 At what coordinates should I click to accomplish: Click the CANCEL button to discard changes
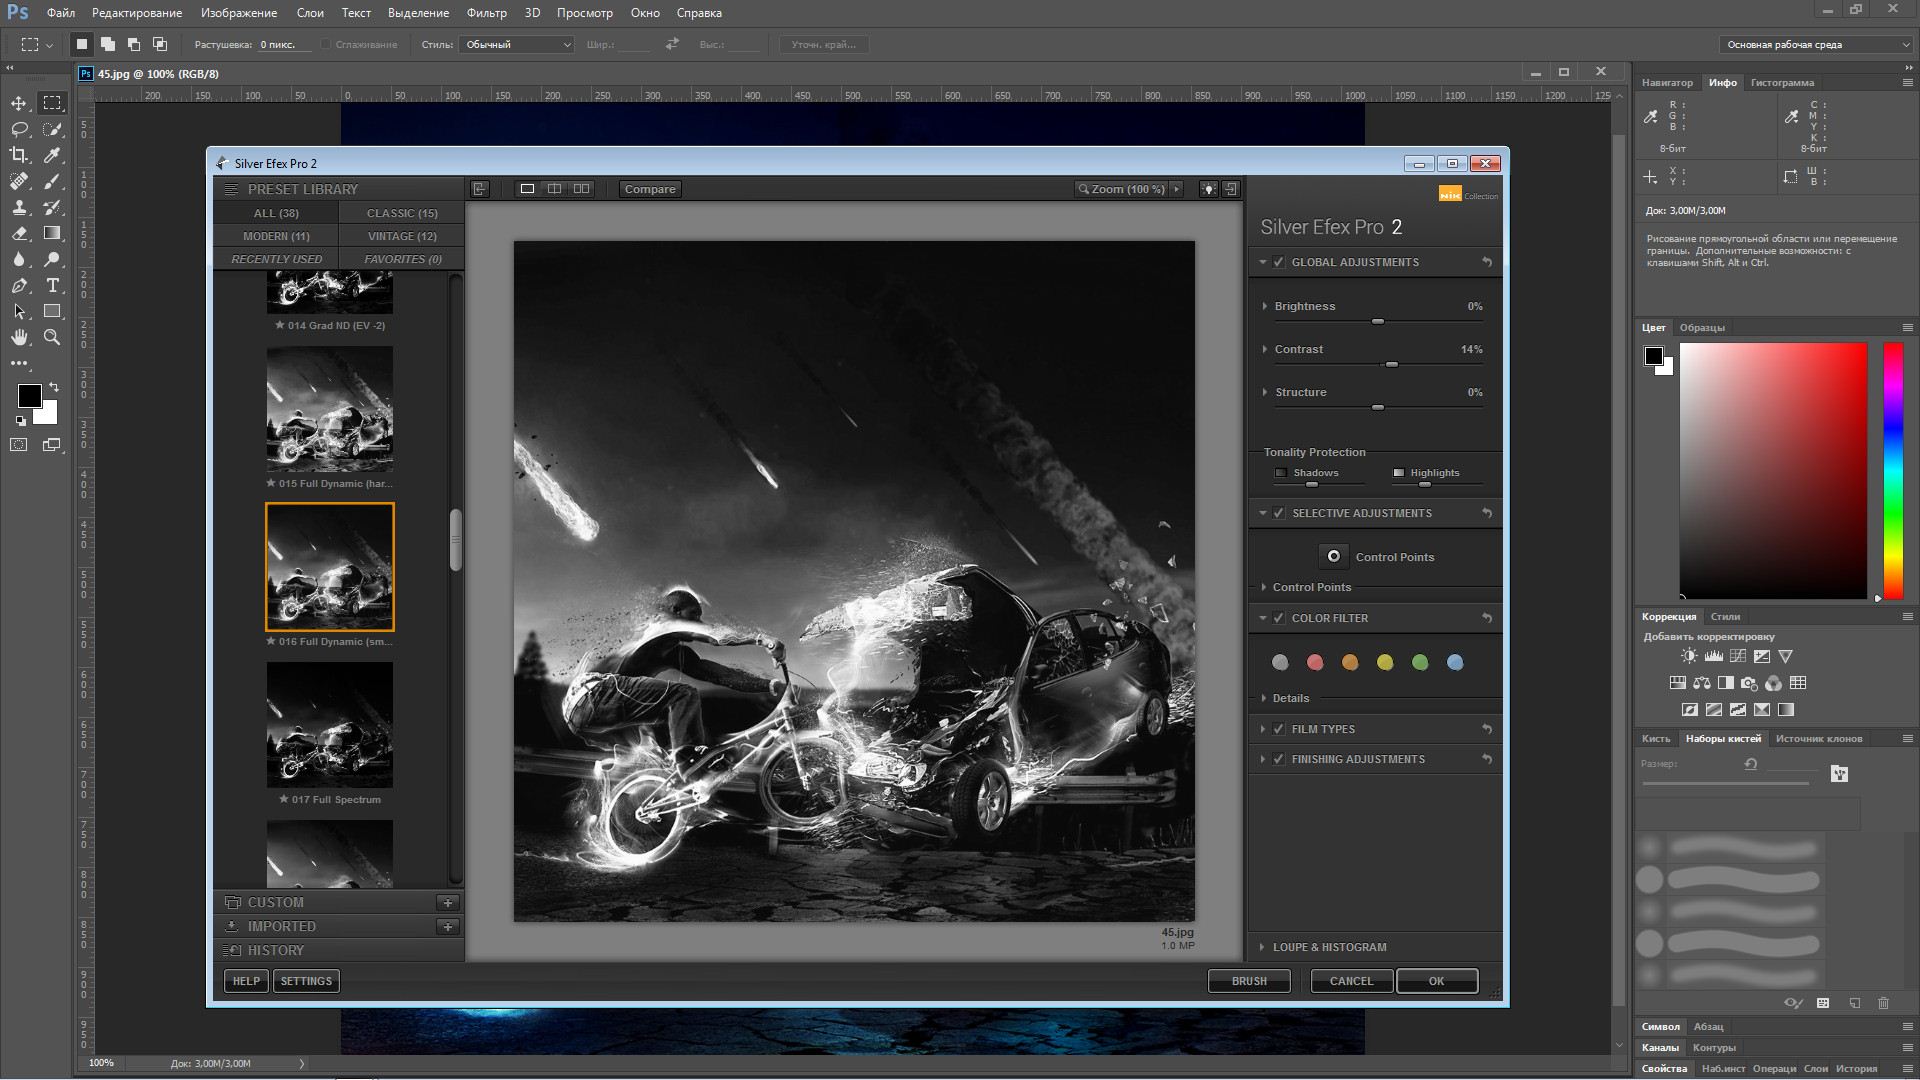(1350, 980)
